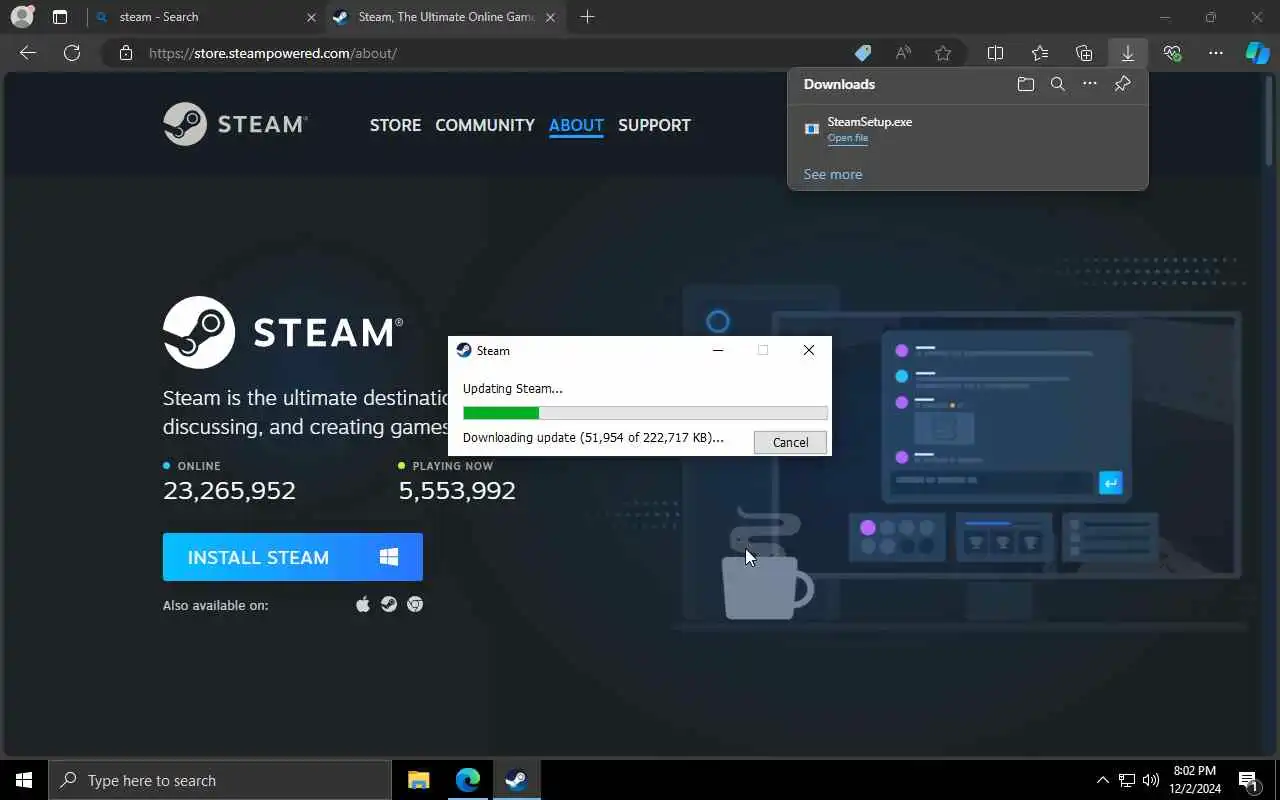Screen dimensions: 1280x800
Task: Select the SteamOS availability icon
Action: click(x=389, y=604)
